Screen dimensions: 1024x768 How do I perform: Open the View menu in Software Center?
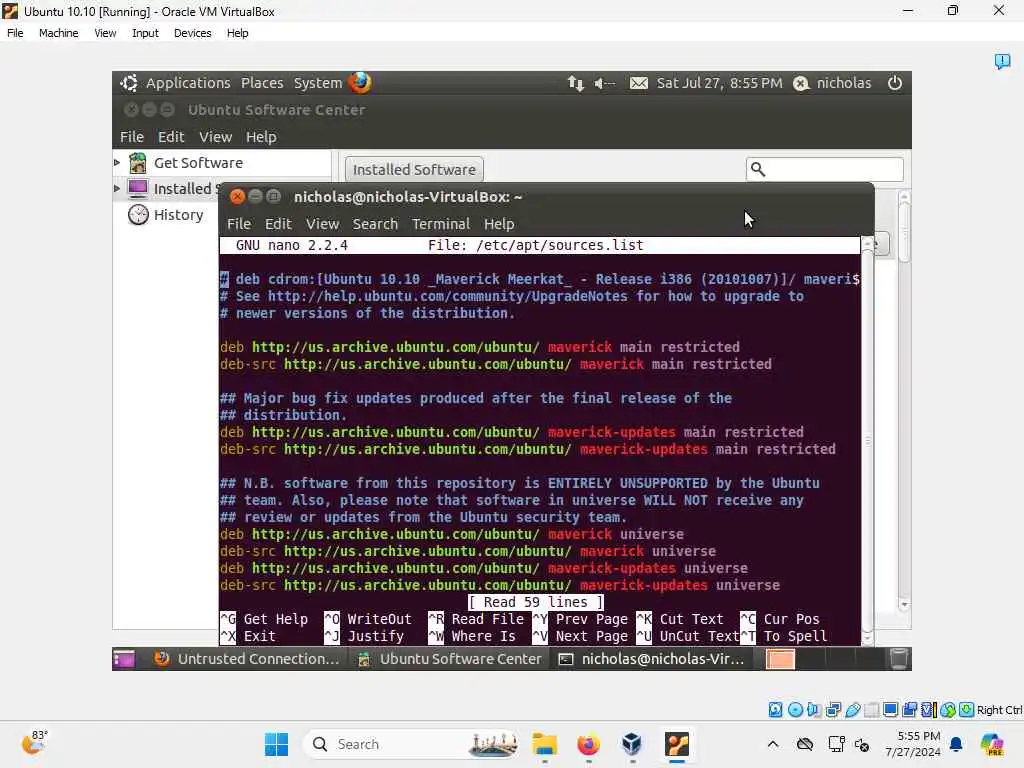216,136
